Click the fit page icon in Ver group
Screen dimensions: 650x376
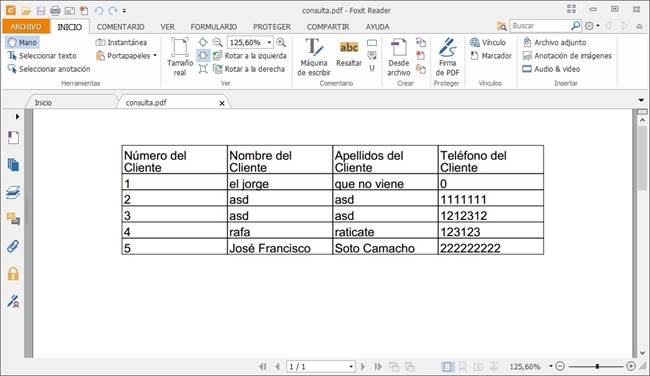point(203,42)
